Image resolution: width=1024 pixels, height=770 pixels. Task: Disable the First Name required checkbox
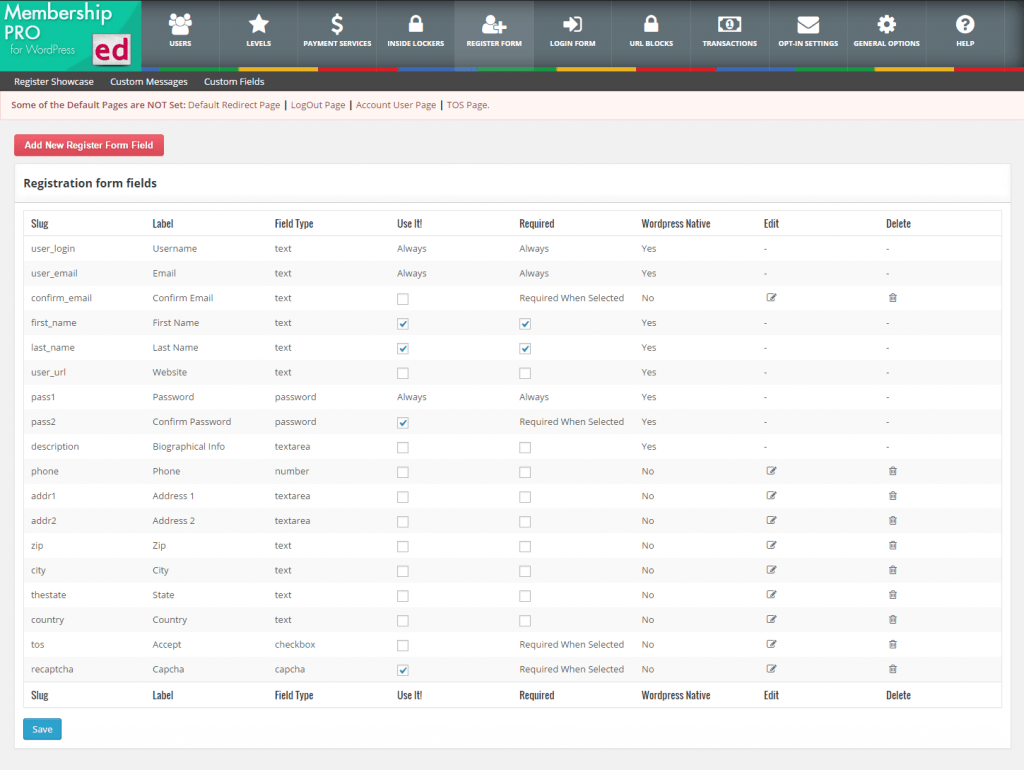click(x=525, y=323)
